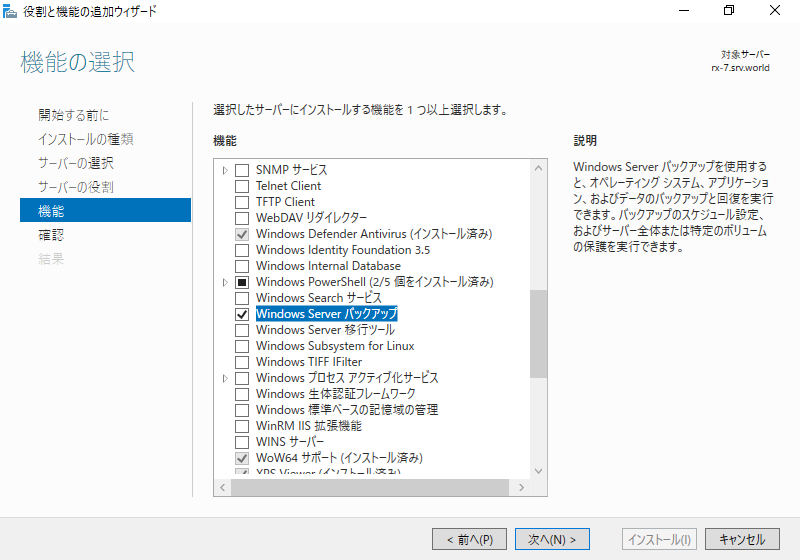Select the WoW64 サポート row label

point(339,457)
